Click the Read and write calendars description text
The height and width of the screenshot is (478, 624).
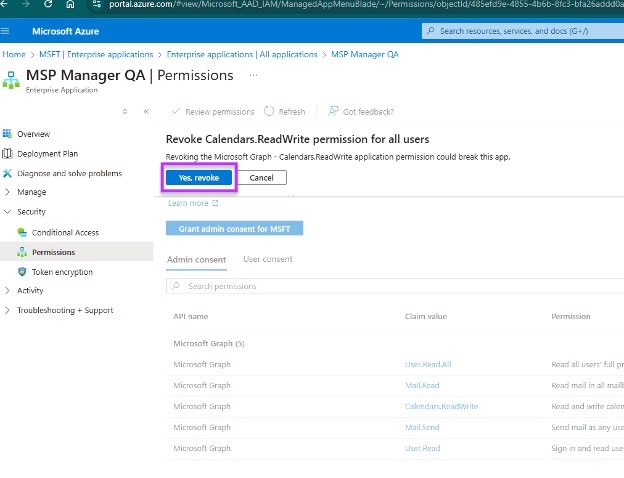(588, 406)
